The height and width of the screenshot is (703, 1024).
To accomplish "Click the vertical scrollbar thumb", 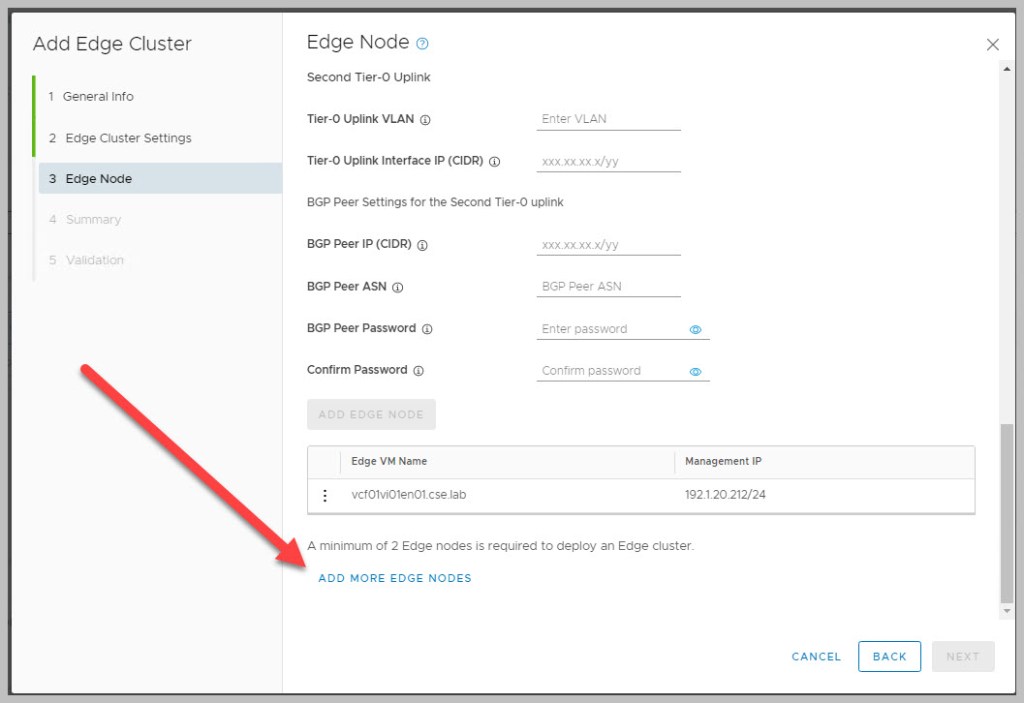I will click(x=1007, y=510).
